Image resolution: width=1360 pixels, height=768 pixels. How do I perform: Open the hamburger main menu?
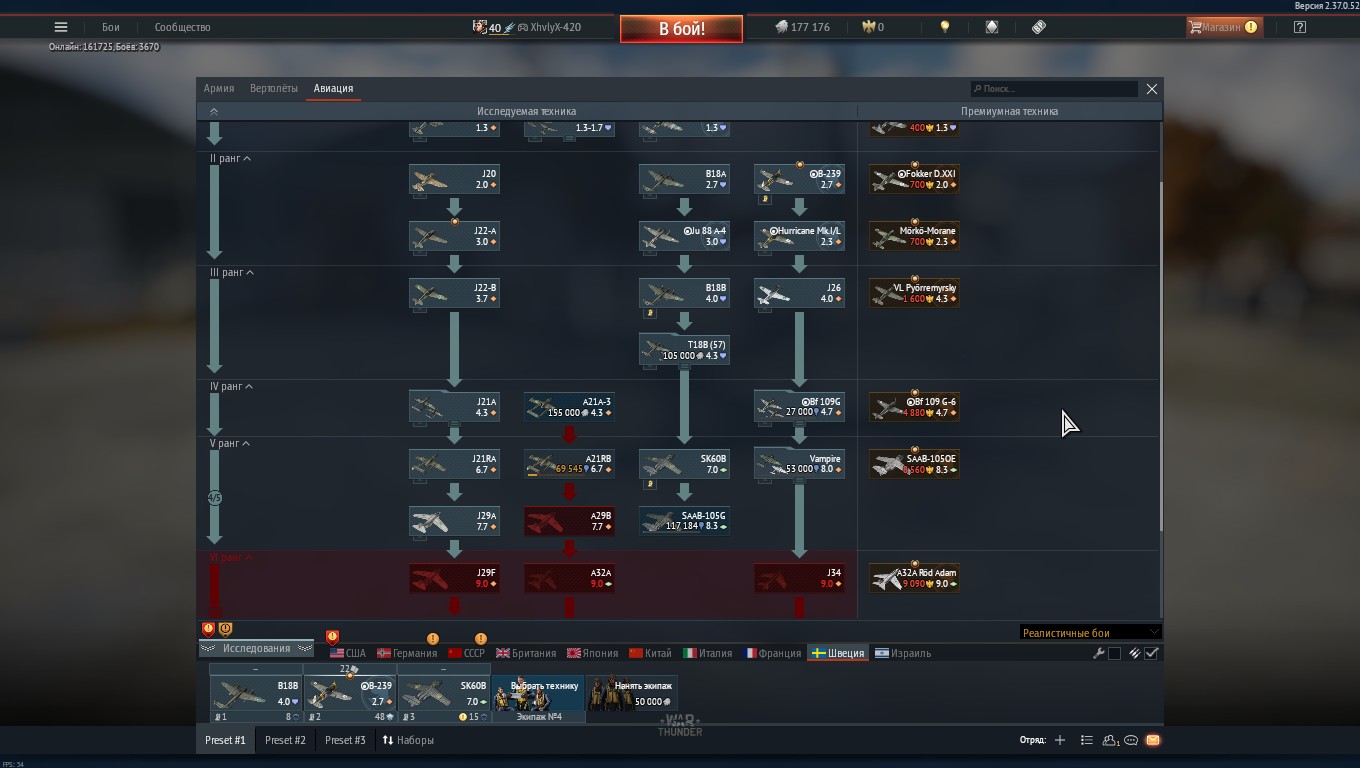point(61,27)
